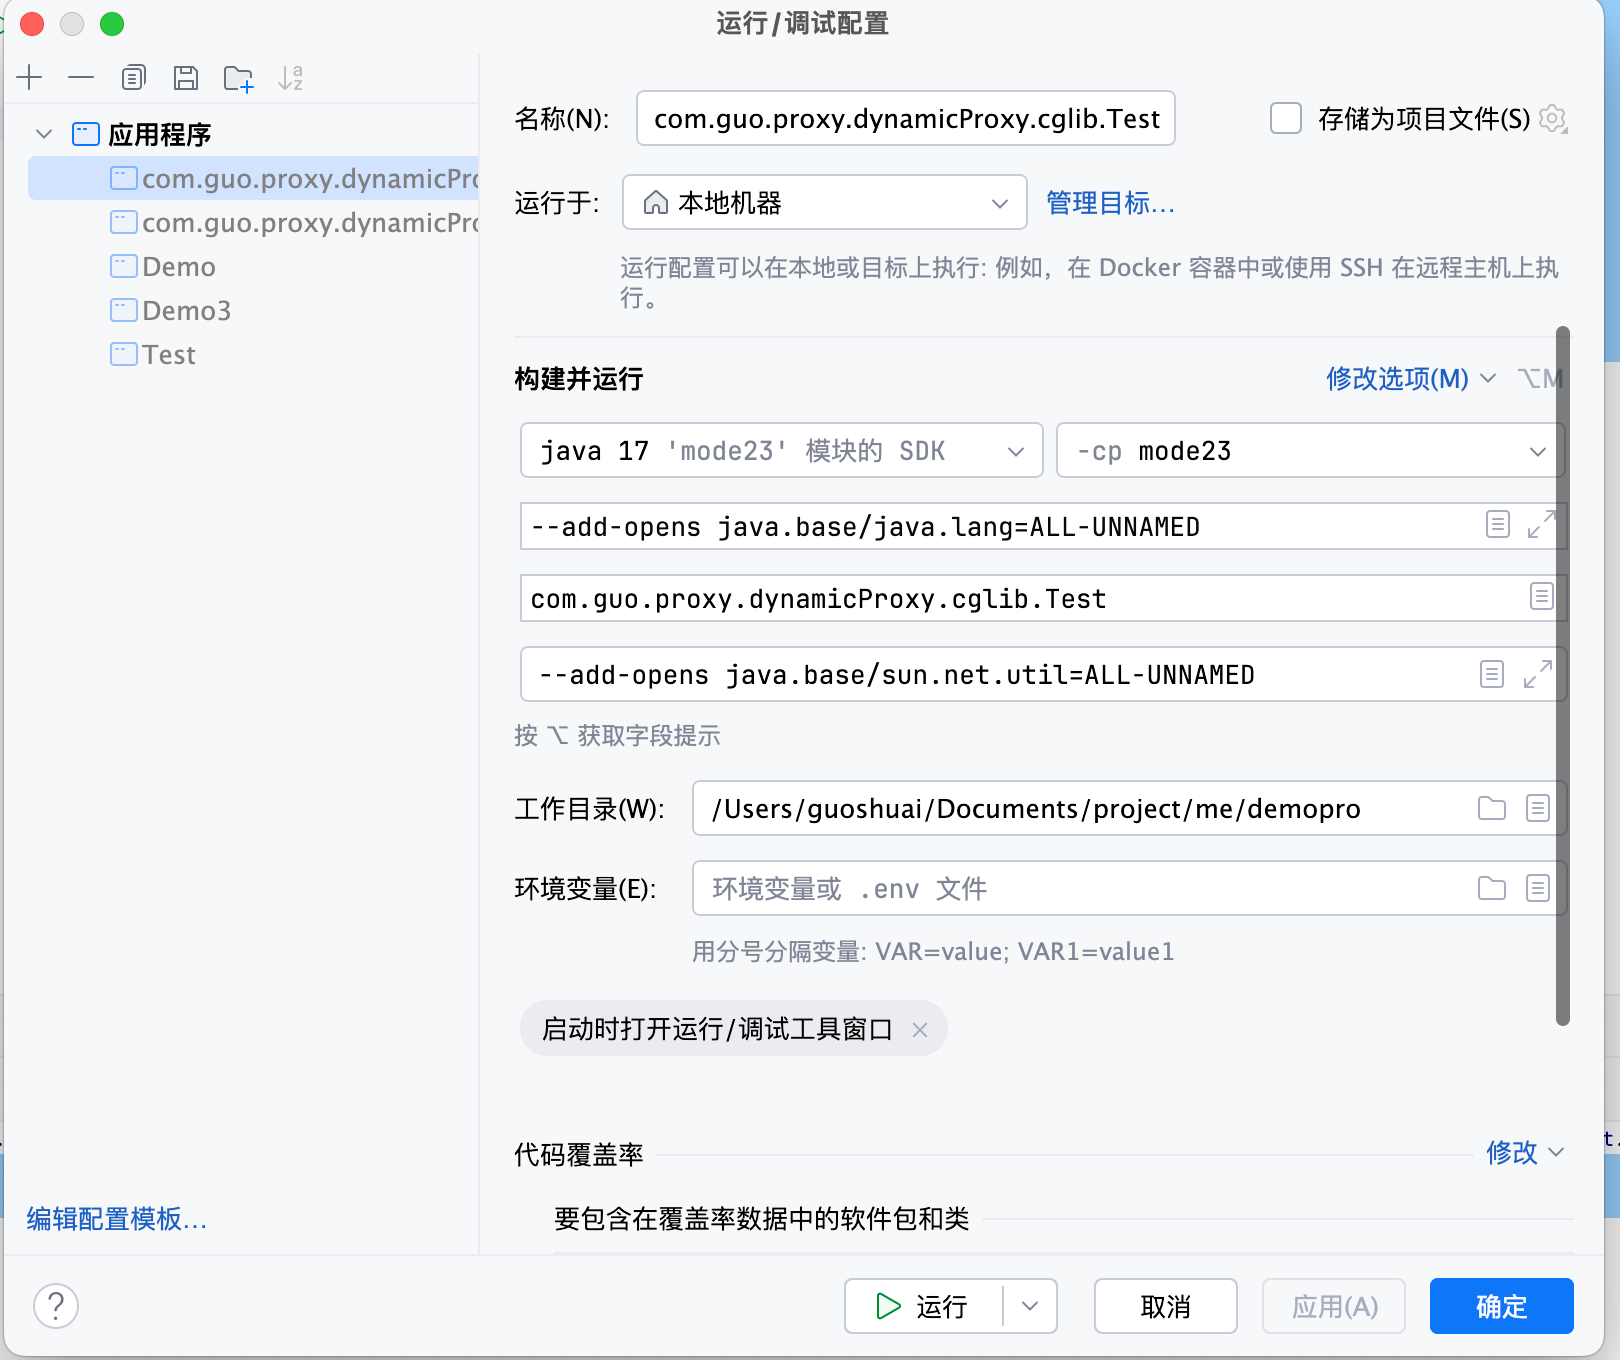The height and width of the screenshot is (1360, 1620).
Task: Open help with question mark button
Action: tap(56, 1306)
